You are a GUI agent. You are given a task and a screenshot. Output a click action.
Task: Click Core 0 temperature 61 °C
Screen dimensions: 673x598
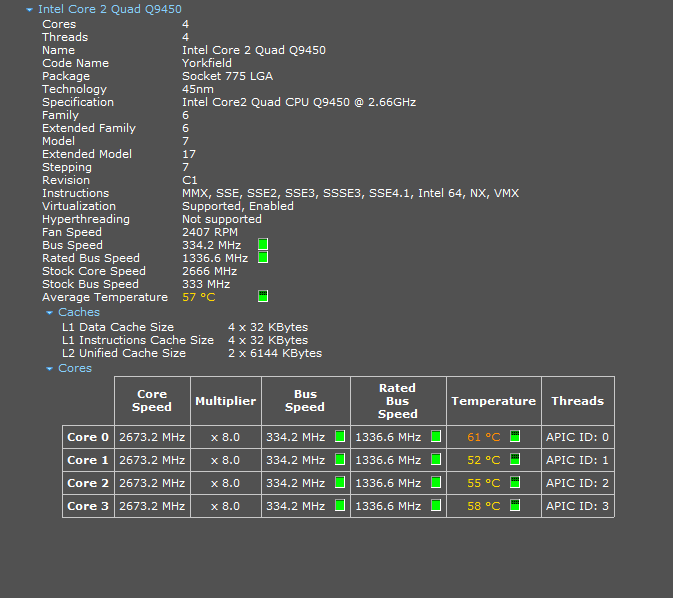pos(484,437)
